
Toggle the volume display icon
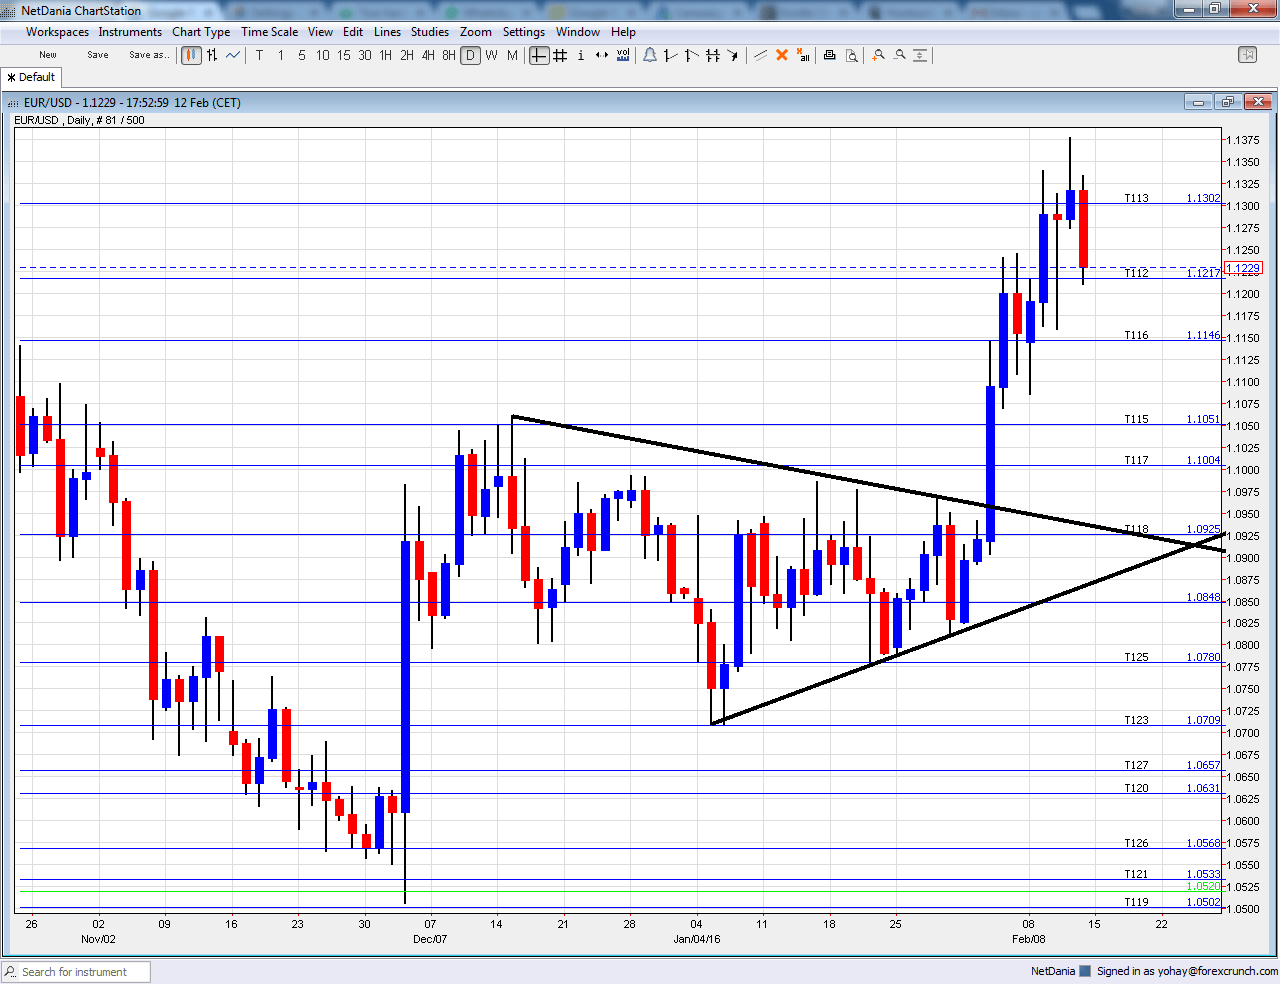(623, 55)
